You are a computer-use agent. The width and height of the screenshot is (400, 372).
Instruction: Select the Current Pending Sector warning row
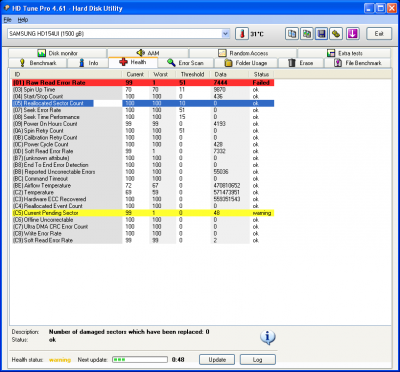pos(143,213)
